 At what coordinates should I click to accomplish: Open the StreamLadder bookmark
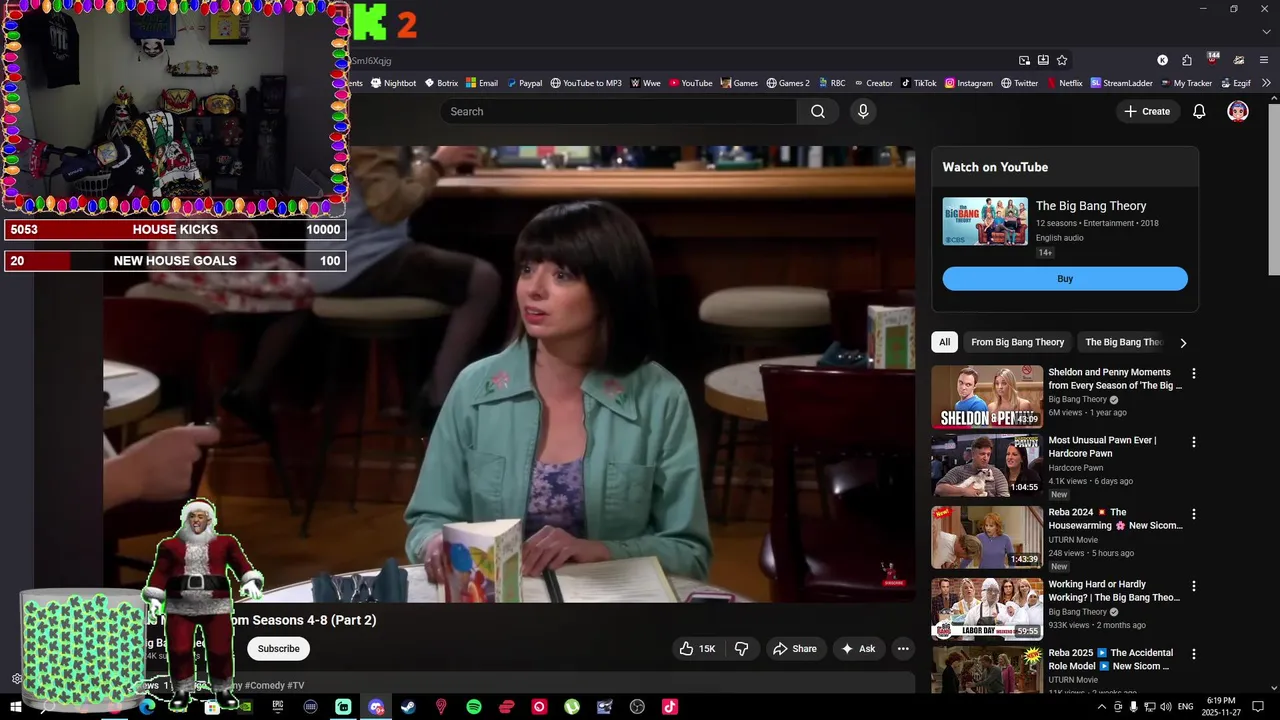coord(1121,83)
